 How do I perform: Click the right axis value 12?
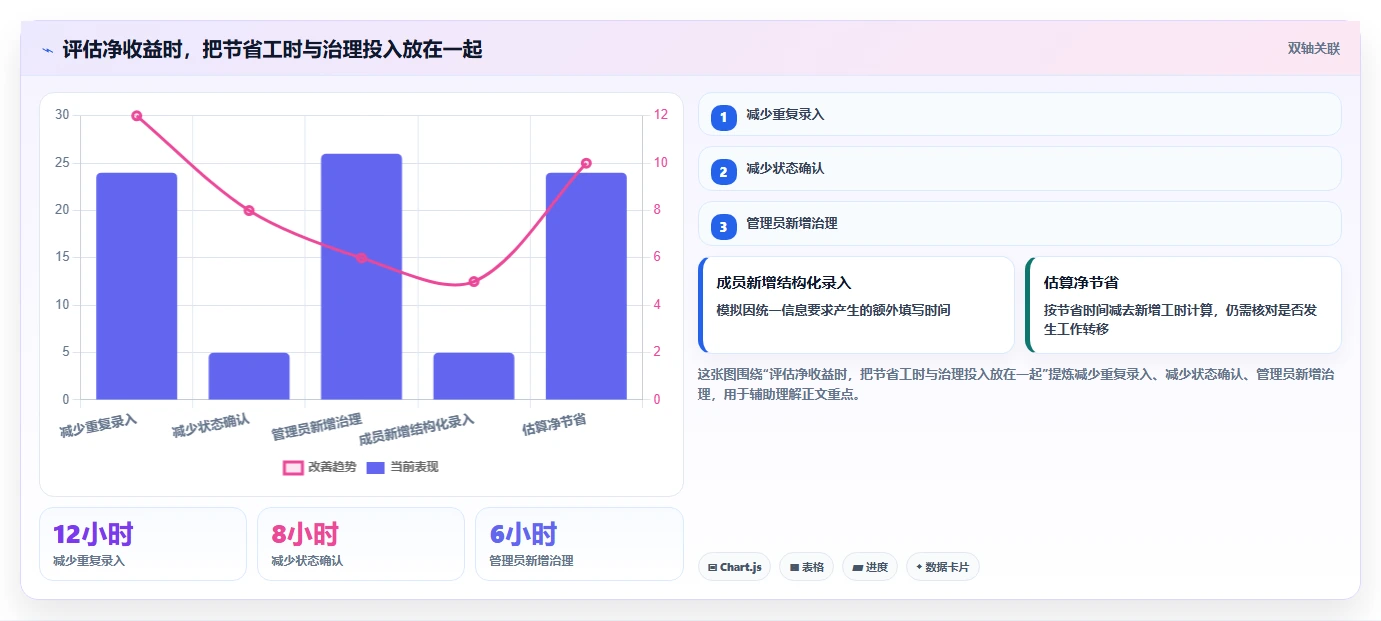(661, 115)
